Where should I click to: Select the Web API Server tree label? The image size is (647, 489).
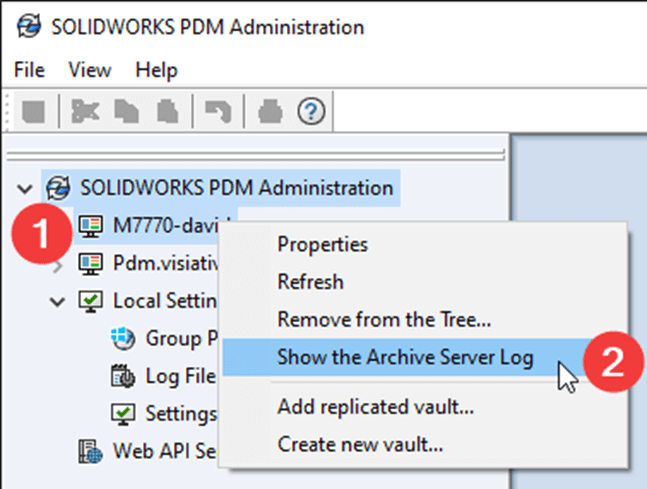(165, 451)
